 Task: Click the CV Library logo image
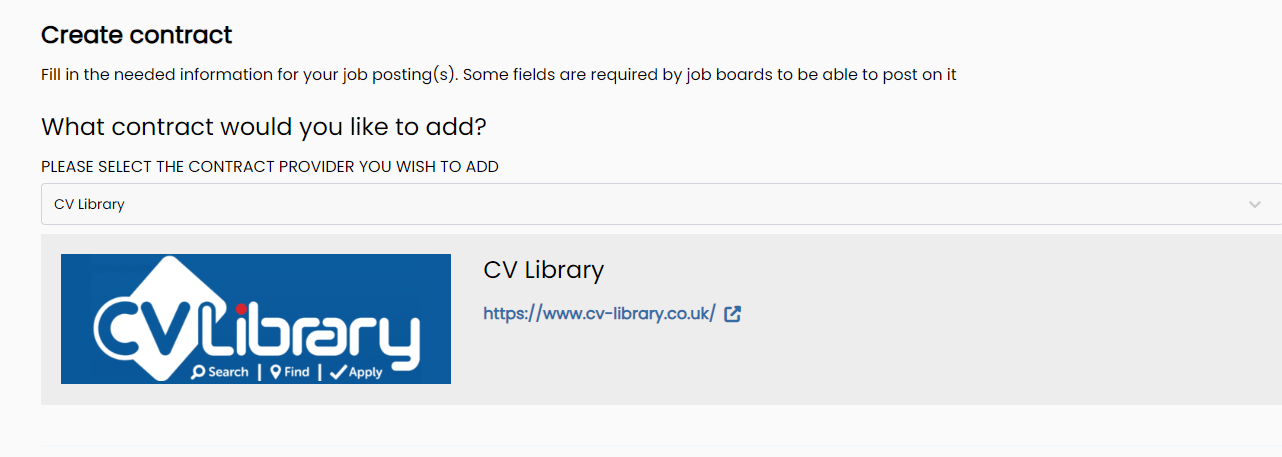click(256, 318)
